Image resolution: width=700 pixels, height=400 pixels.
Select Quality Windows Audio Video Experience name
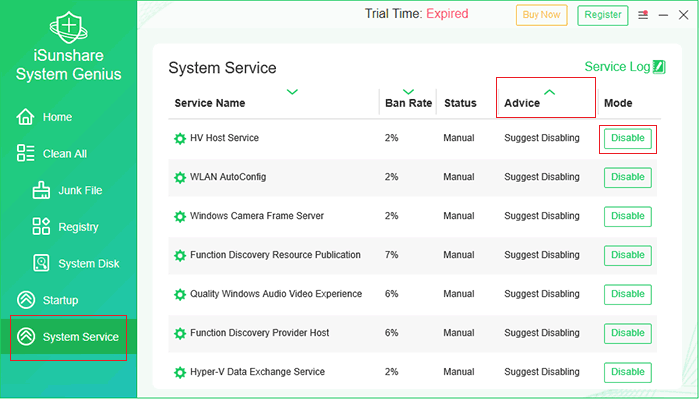pos(276,294)
